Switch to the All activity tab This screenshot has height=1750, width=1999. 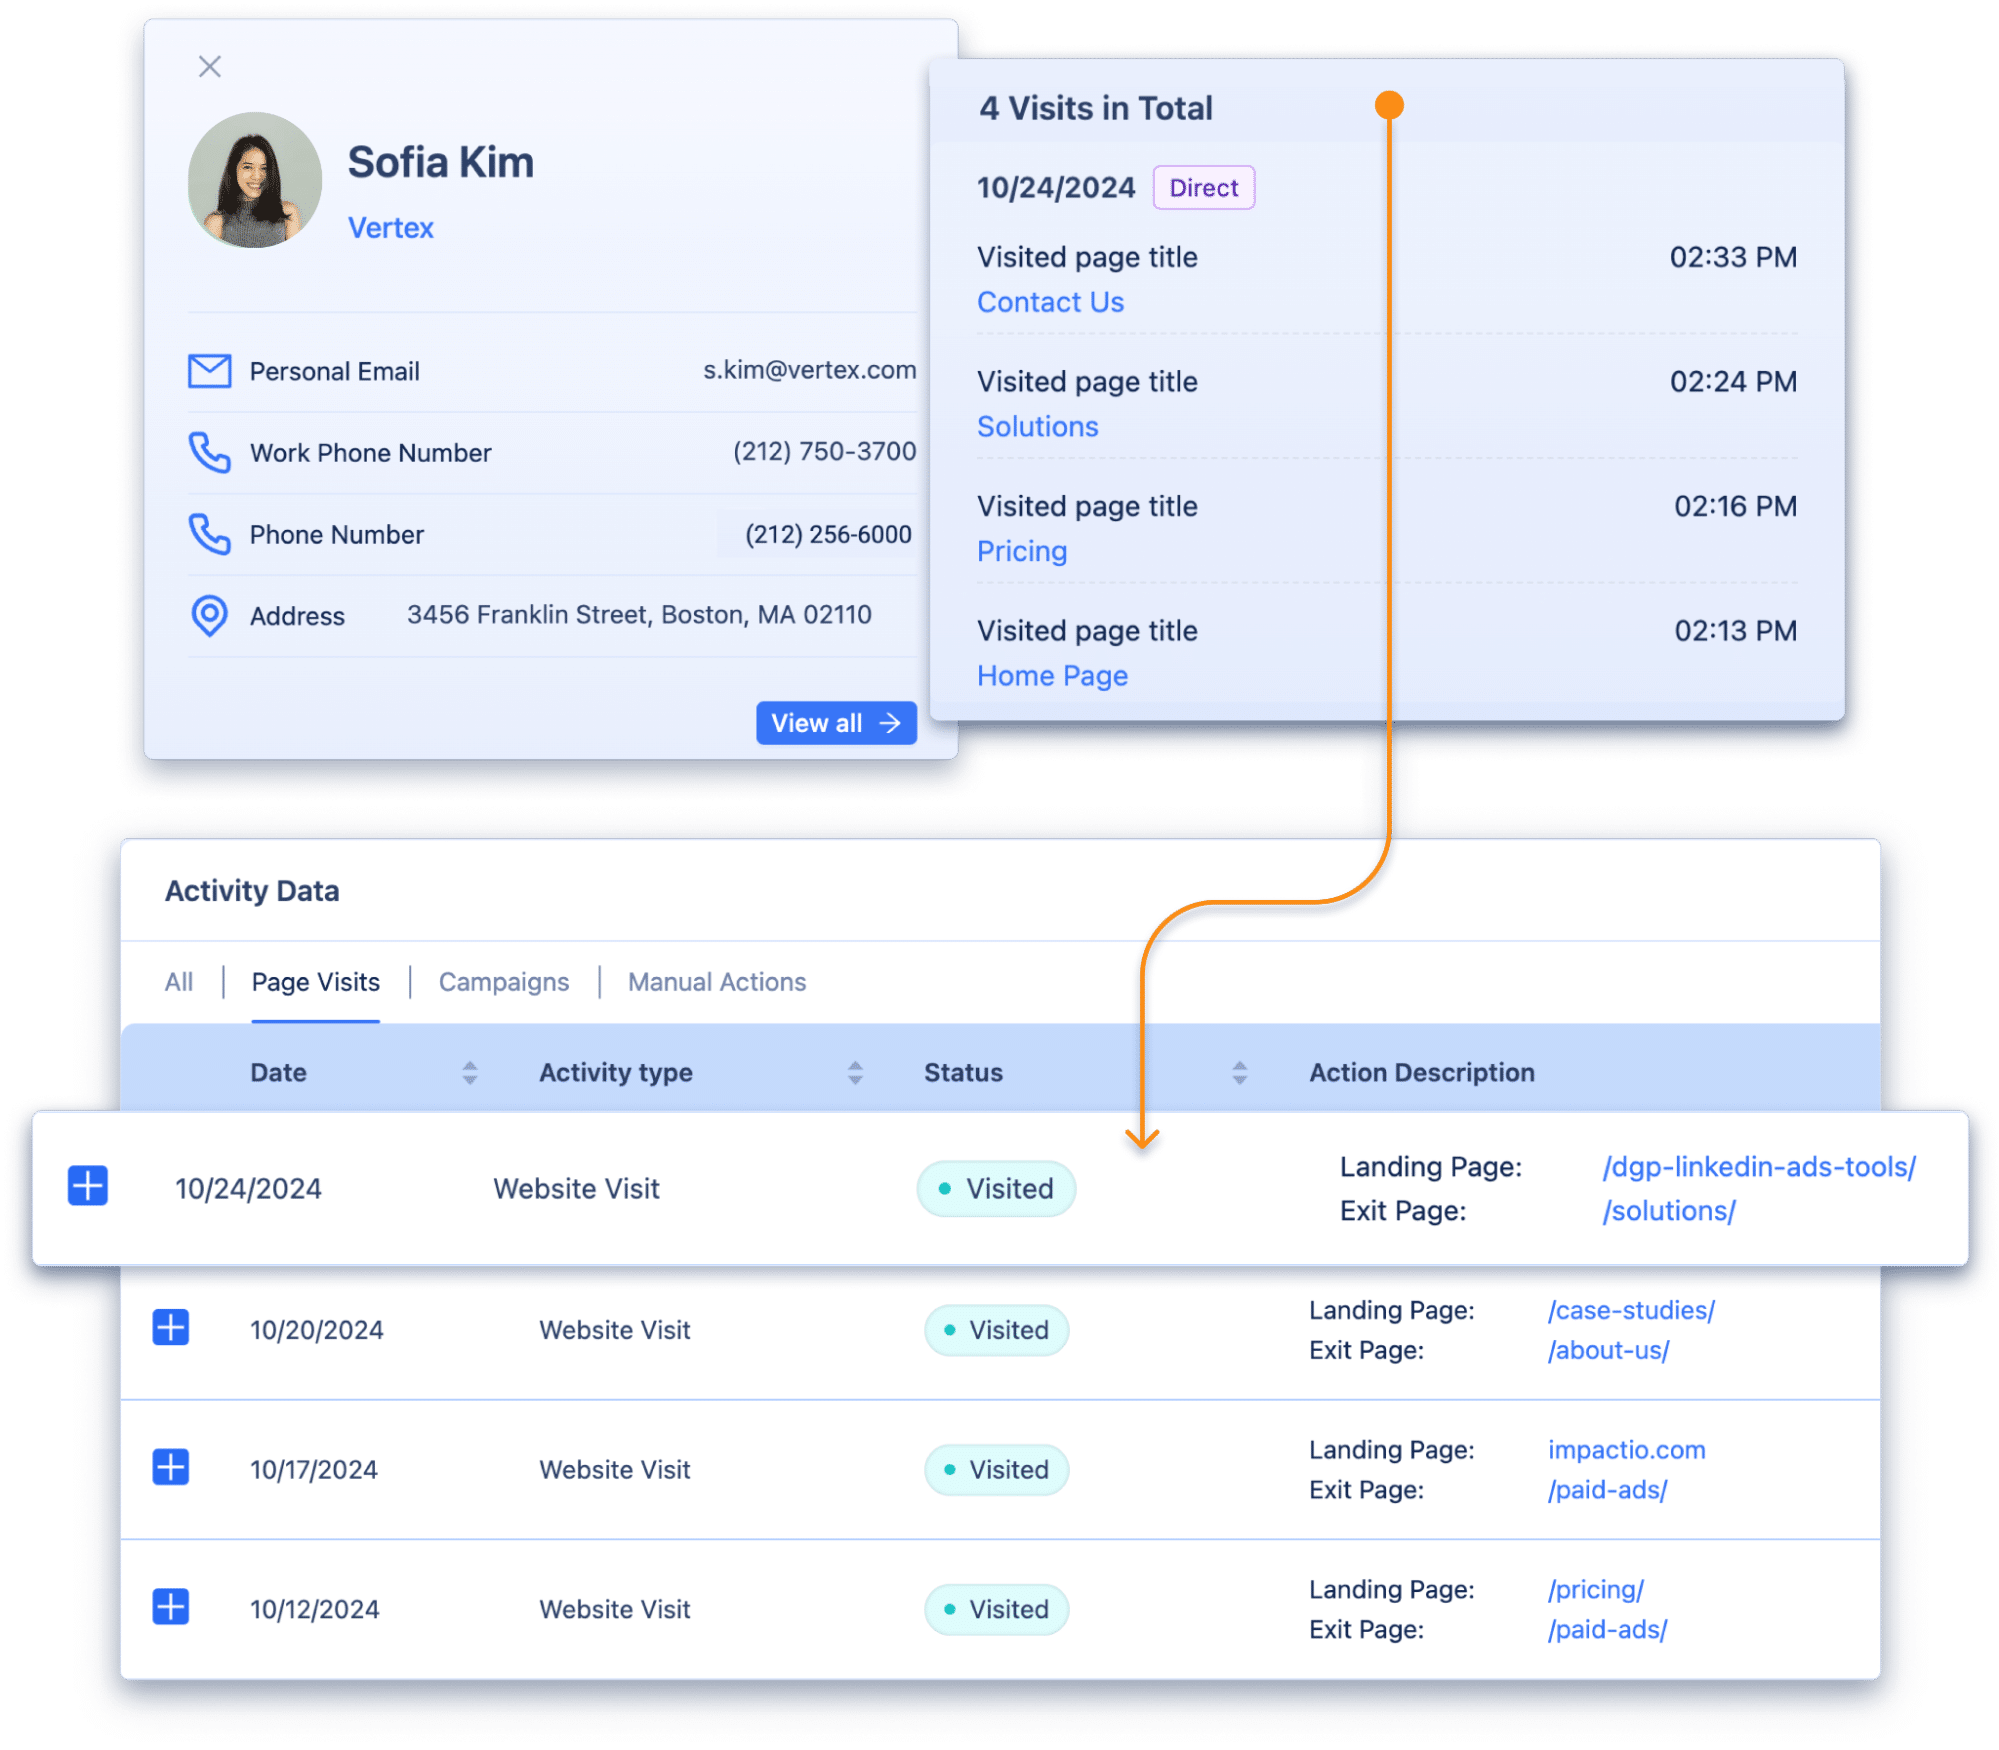click(179, 982)
